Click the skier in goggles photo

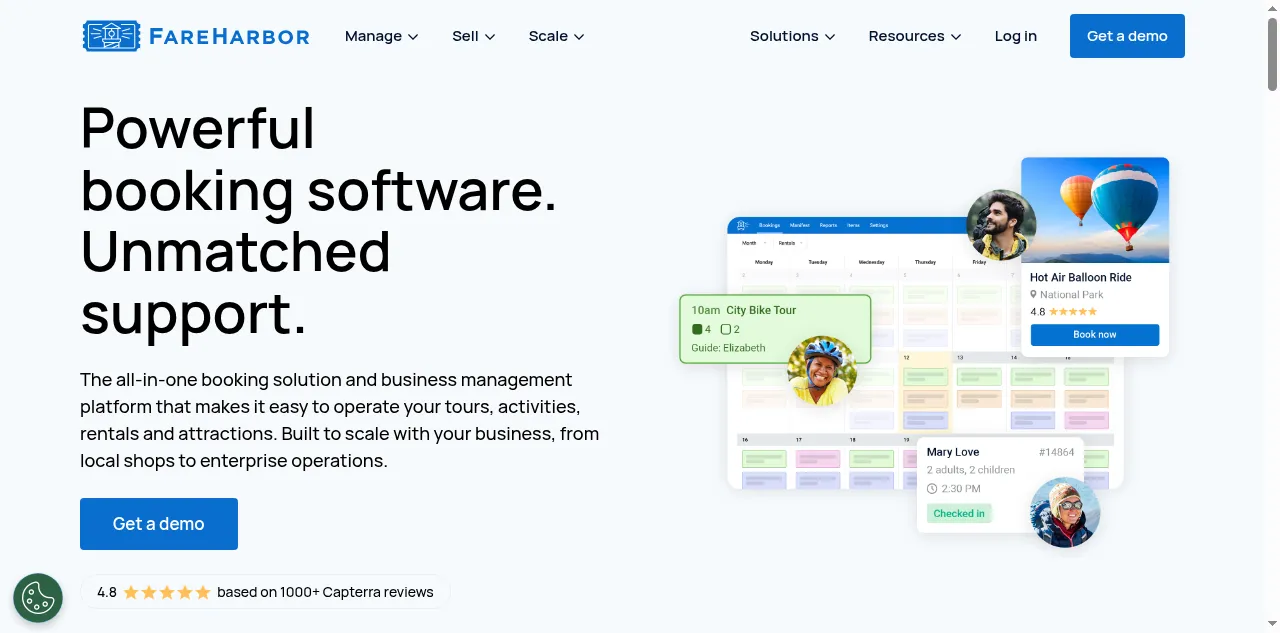(x=1065, y=512)
